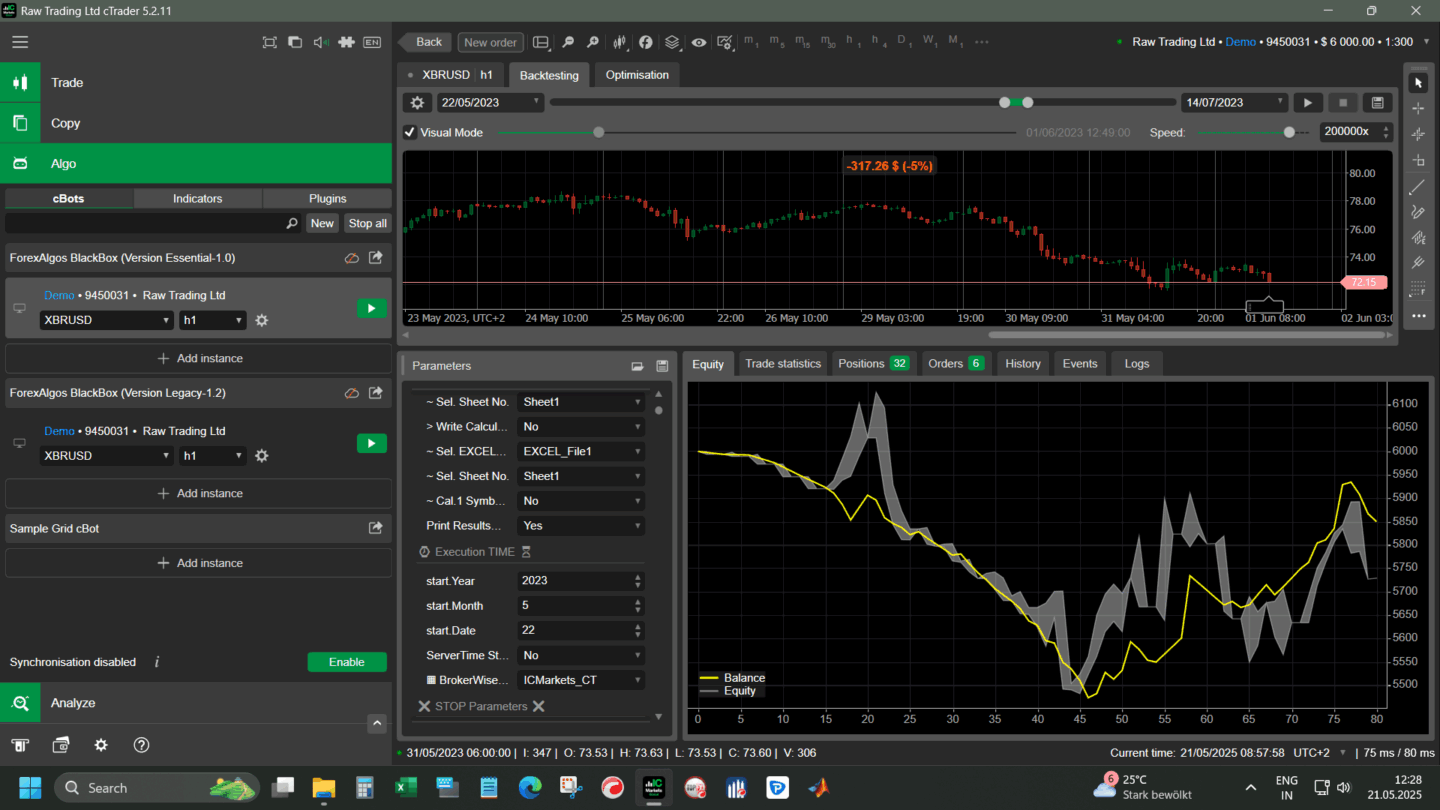Switch to the Optimisation tab

[x=637, y=75]
